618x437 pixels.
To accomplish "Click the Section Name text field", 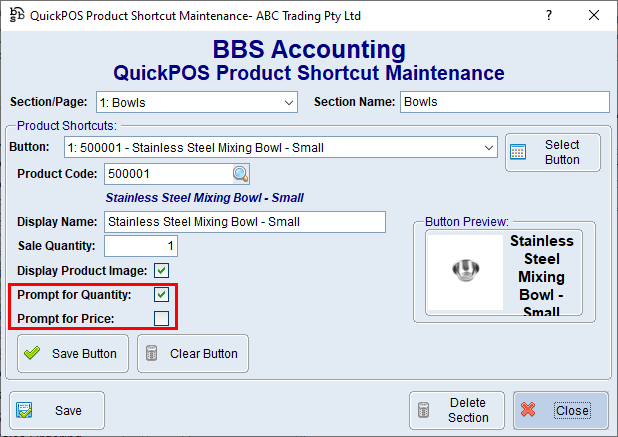I will [504, 102].
